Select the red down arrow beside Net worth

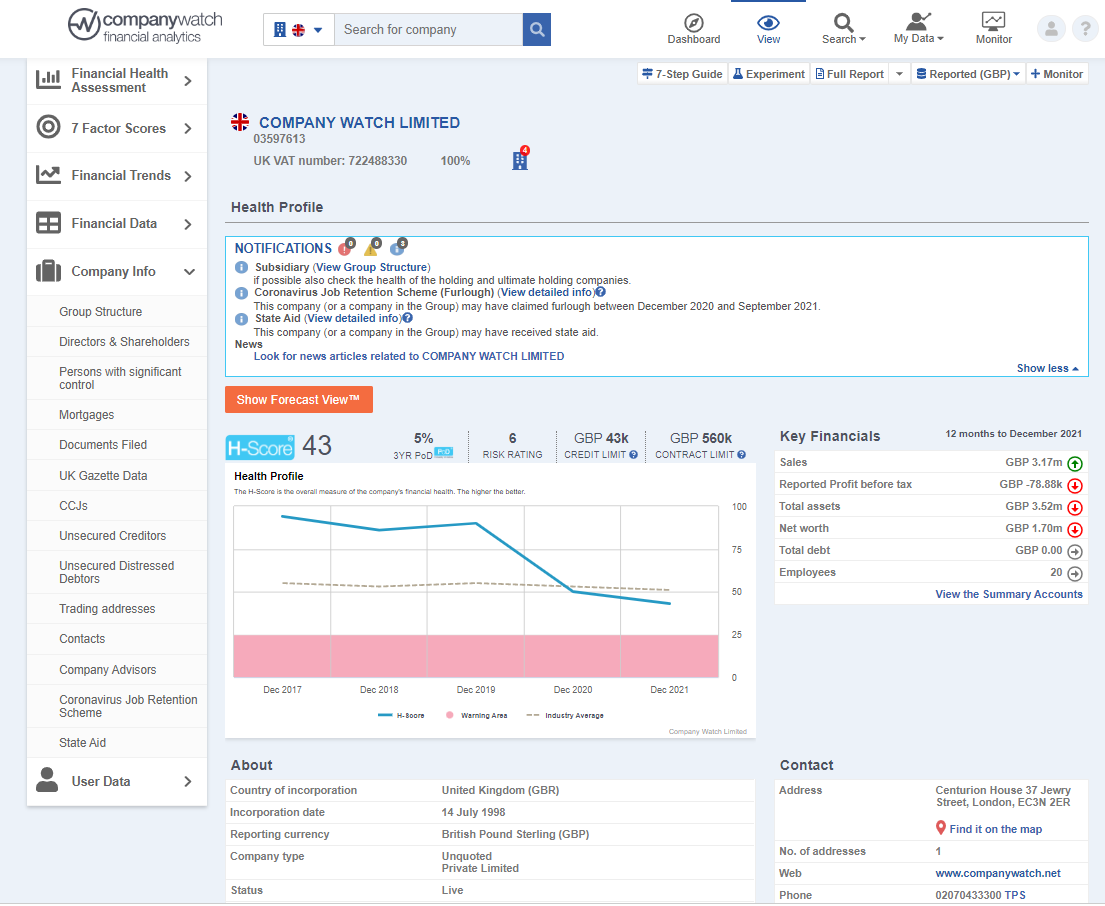tap(1075, 530)
